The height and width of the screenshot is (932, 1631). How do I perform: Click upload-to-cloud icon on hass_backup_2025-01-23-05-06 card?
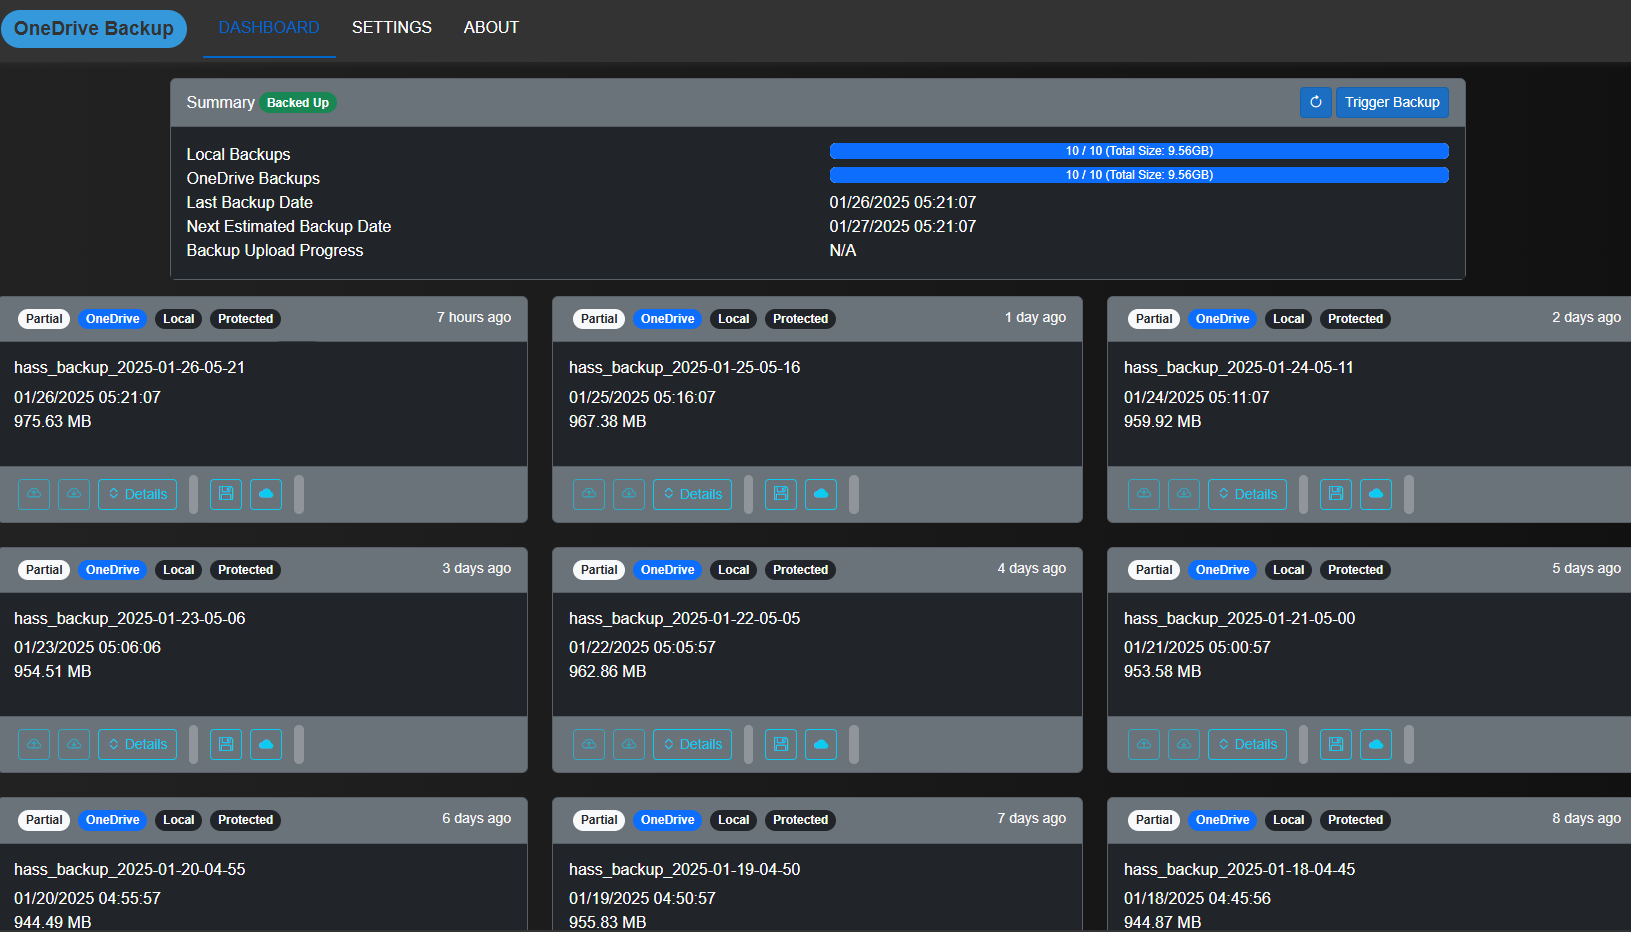pyautogui.click(x=34, y=744)
